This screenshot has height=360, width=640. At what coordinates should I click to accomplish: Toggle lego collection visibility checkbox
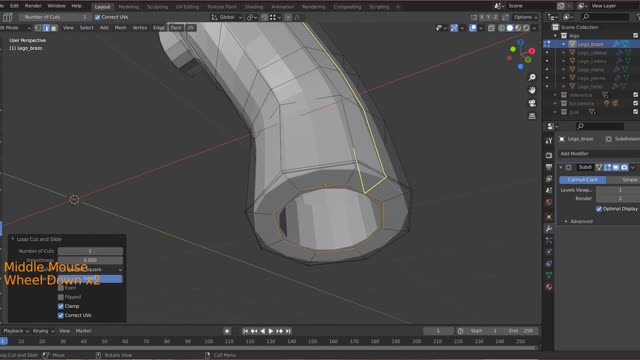636,36
